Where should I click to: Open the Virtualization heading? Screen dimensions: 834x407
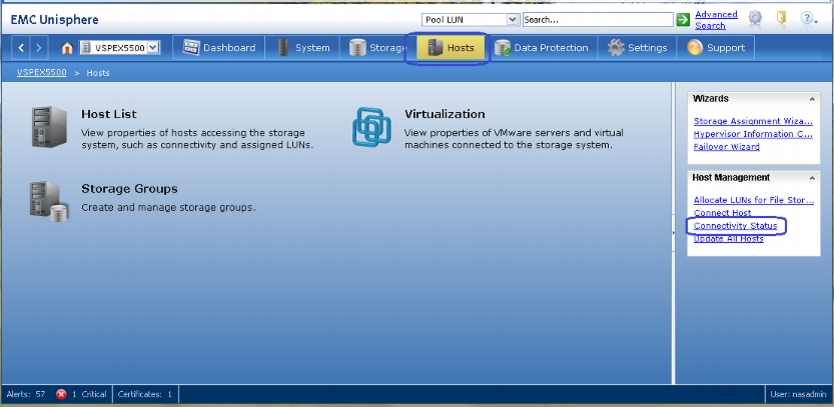(x=445, y=114)
